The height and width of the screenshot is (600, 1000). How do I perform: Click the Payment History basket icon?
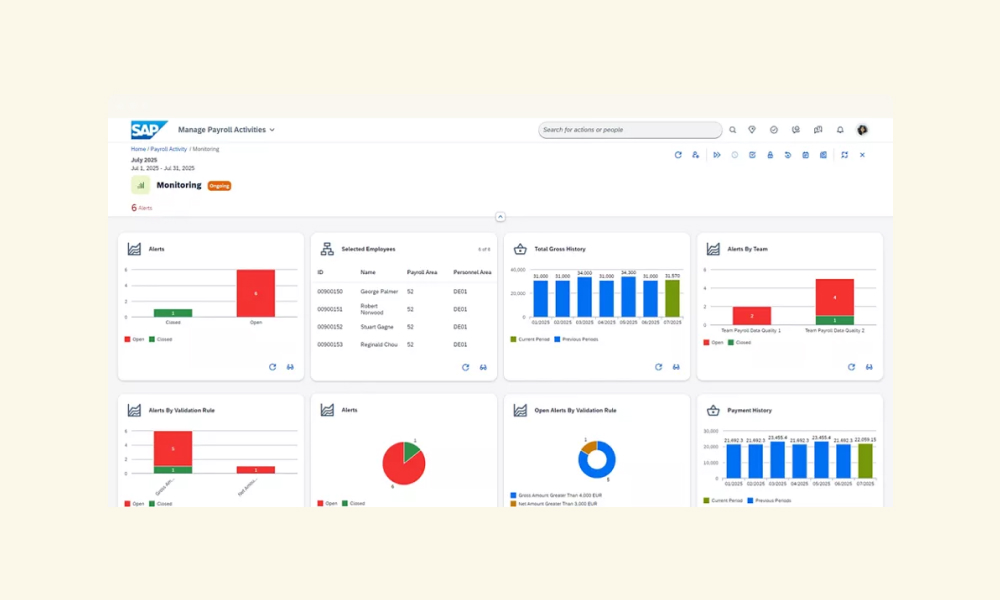click(x=713, y=411)
